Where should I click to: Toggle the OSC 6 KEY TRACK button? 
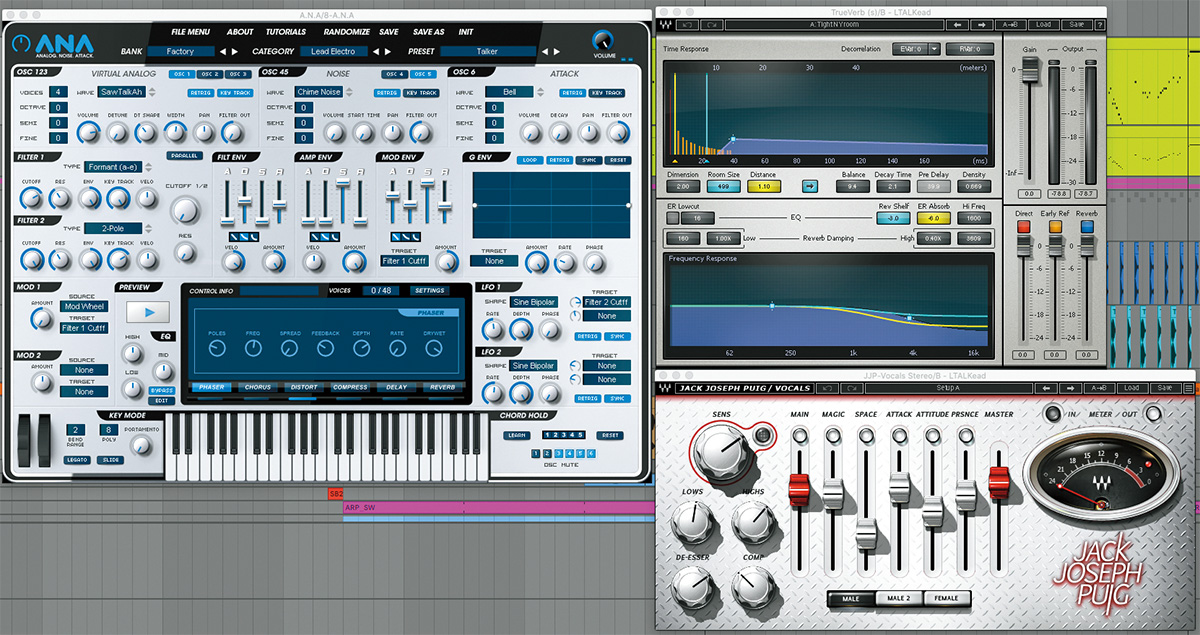(x=606, y=92)
